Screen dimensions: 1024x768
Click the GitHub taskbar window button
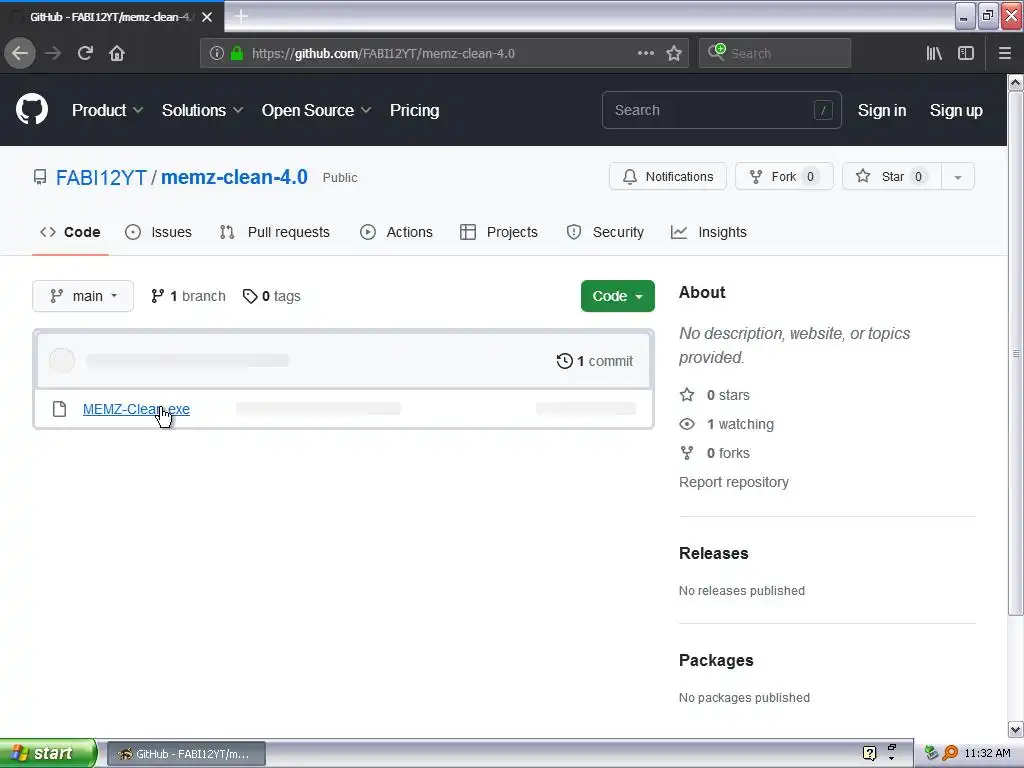pos(186,754)
